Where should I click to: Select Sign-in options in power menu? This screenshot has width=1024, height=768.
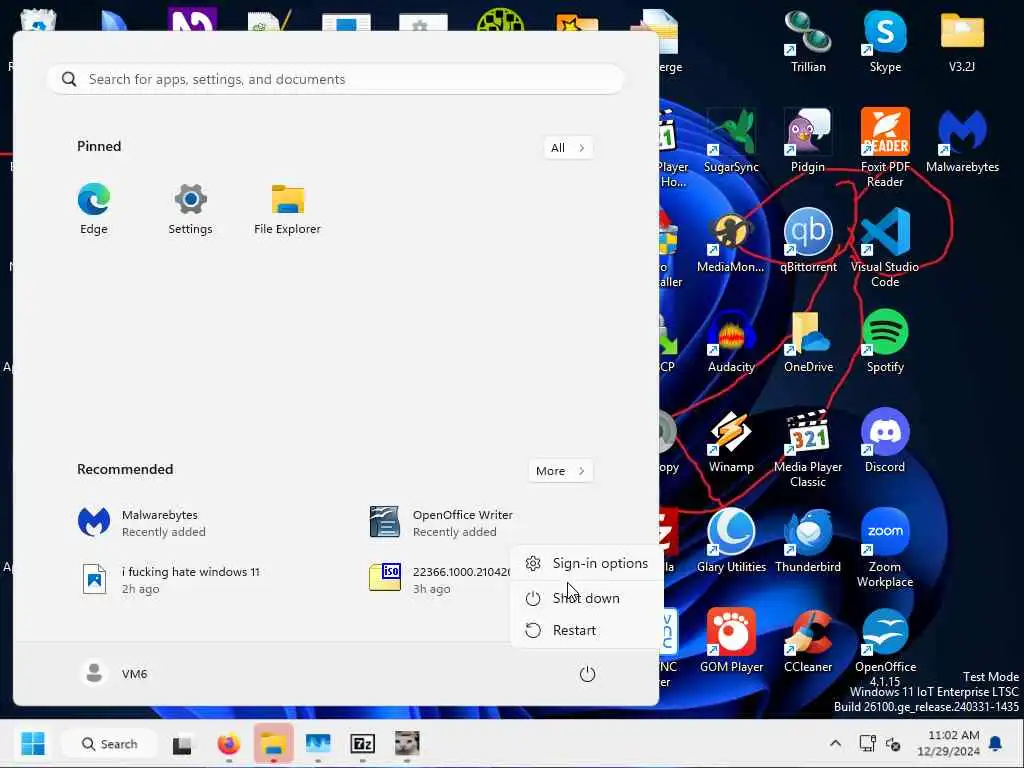587,563
